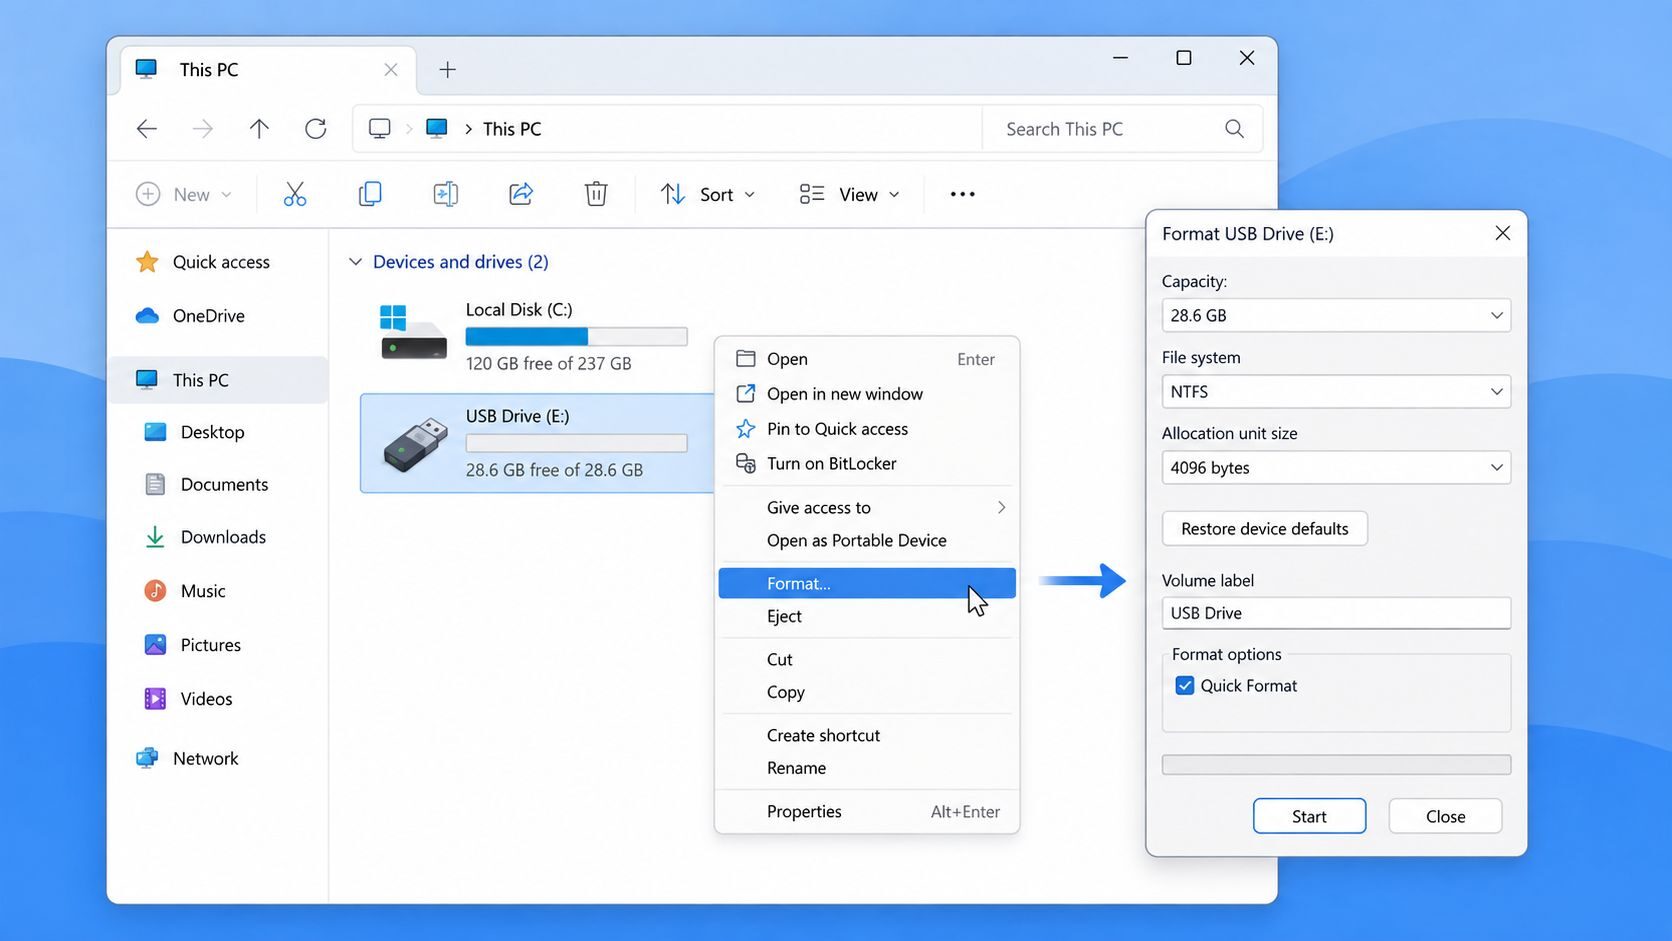Viewport: 1672px width, 941px height.
Task: Expand the View dropdown
Action: tap(850, 194)
